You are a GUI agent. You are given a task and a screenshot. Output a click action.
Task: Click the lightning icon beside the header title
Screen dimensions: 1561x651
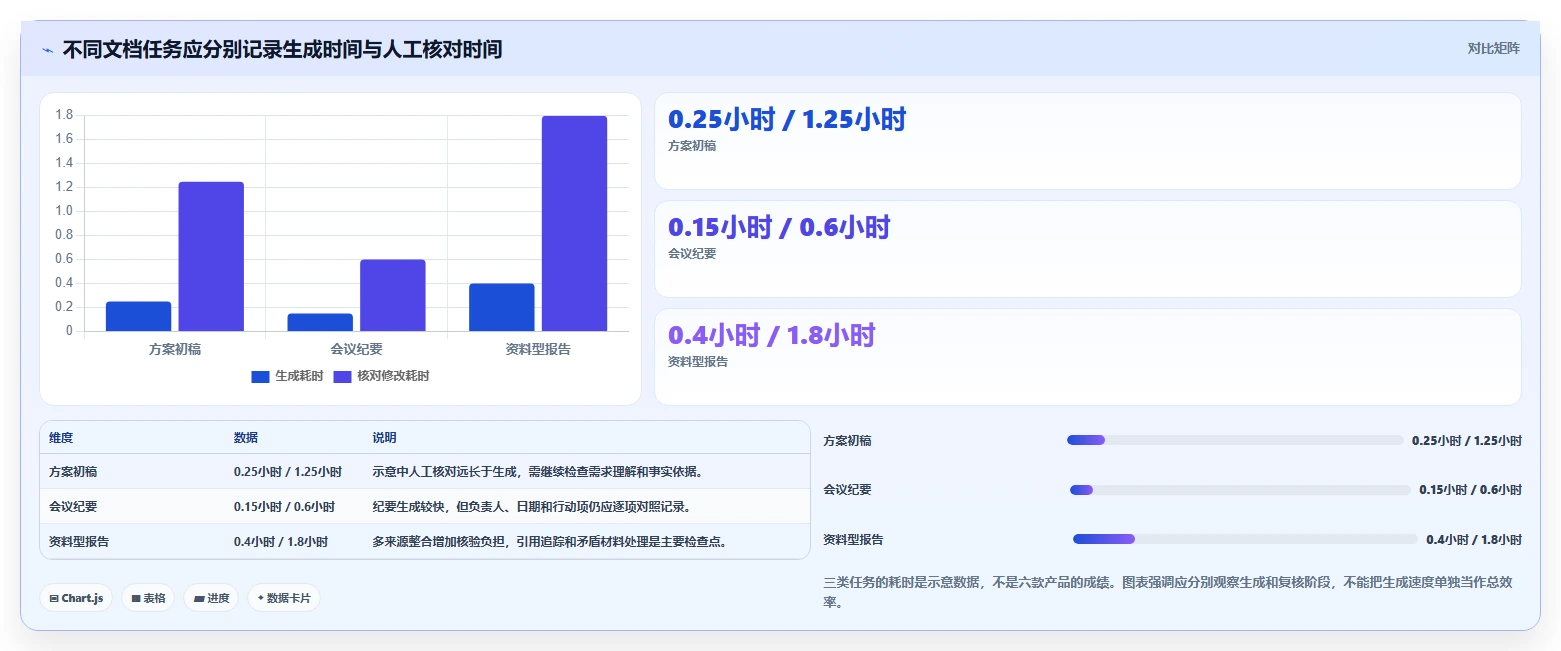click(x=48, y=50)
